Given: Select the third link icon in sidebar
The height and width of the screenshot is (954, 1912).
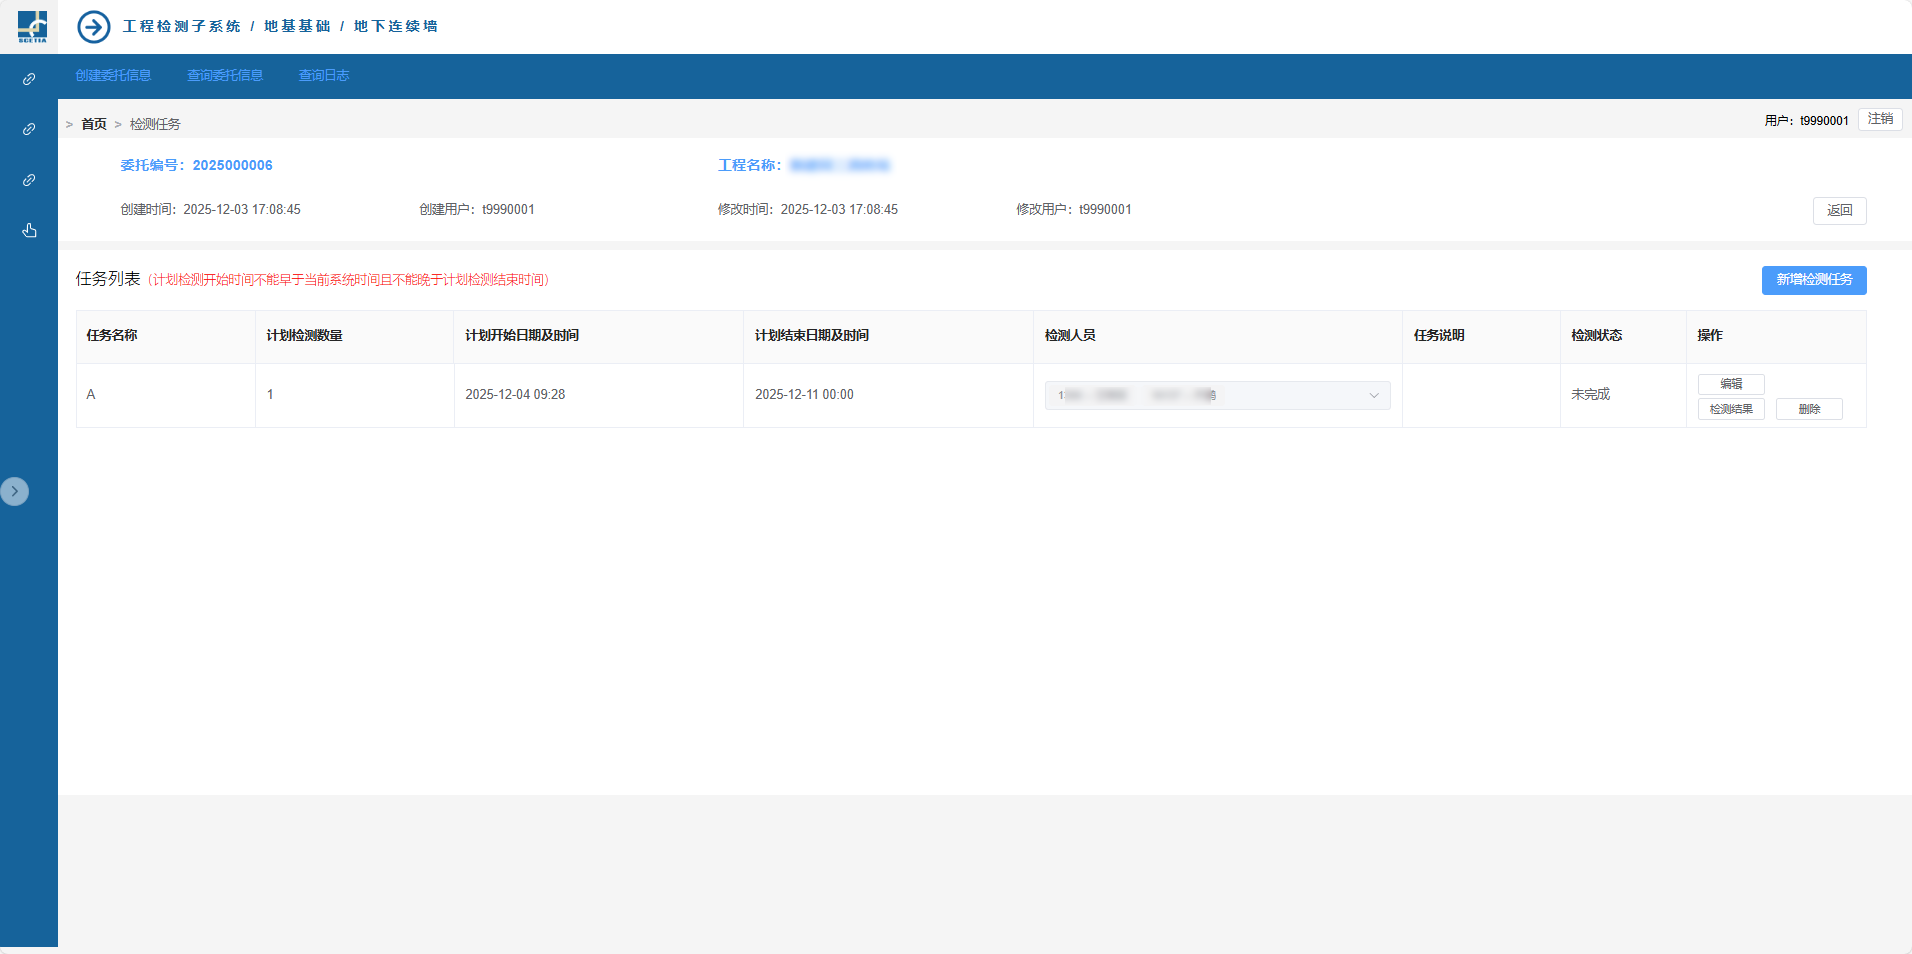Looking at the screenshot, I should [29, 180].
